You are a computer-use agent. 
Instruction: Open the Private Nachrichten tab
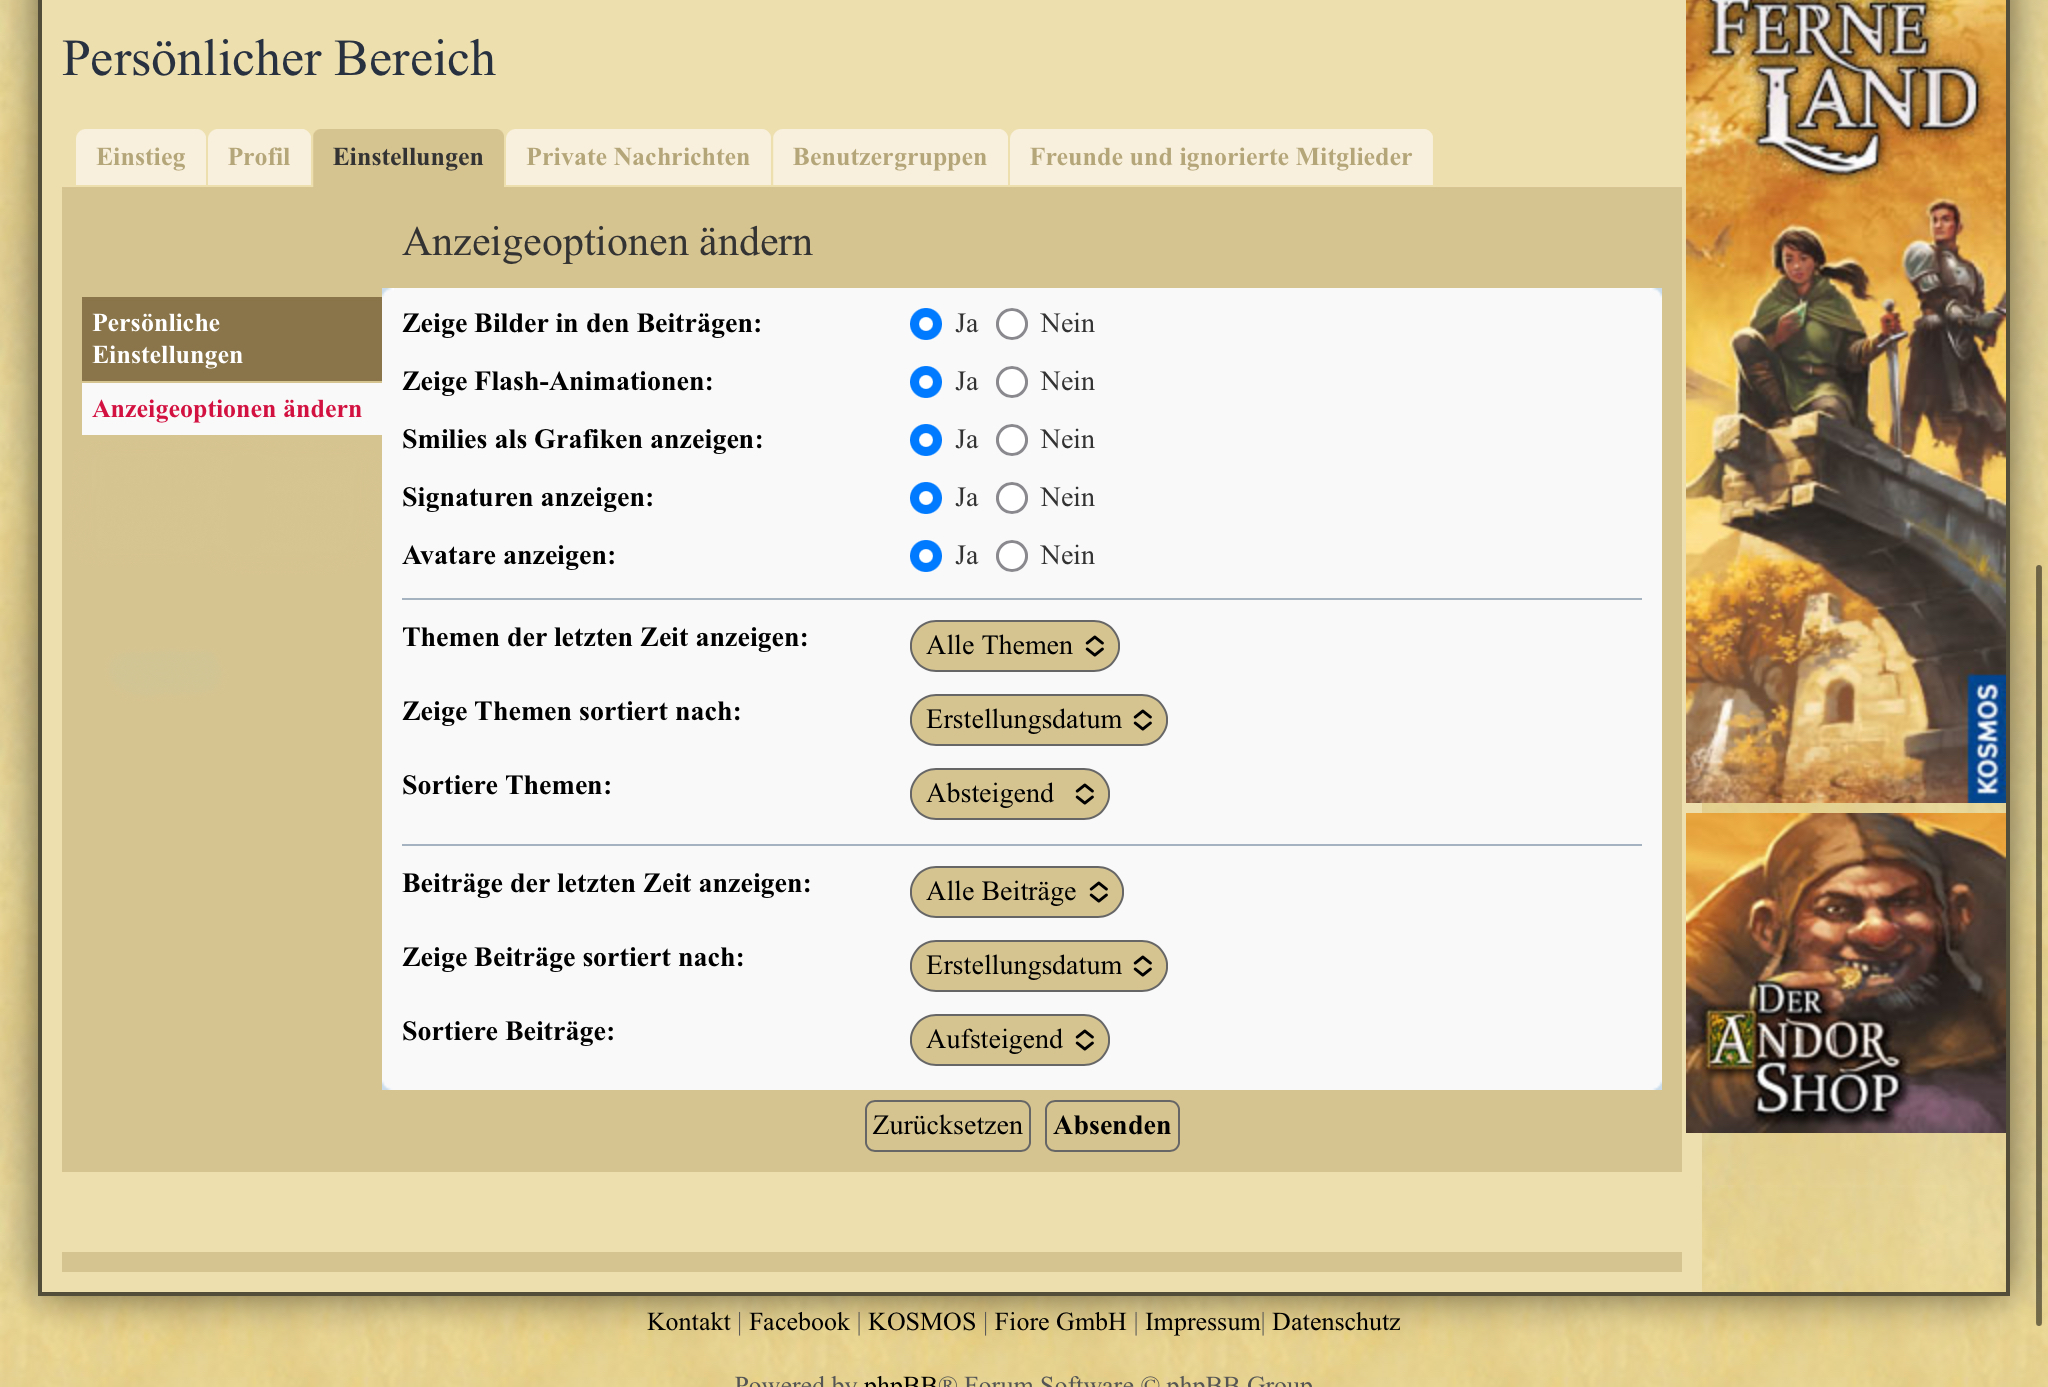[x=638, y=158]
